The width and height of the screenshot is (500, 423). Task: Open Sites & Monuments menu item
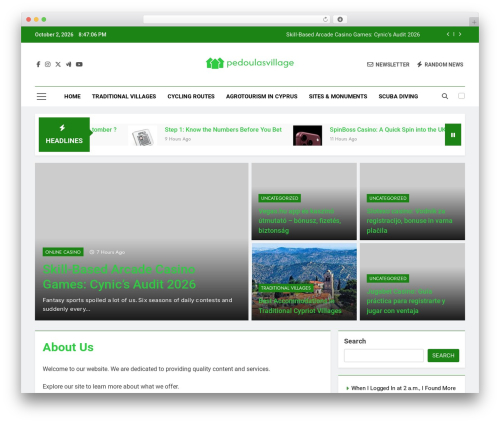click(338, 96)
